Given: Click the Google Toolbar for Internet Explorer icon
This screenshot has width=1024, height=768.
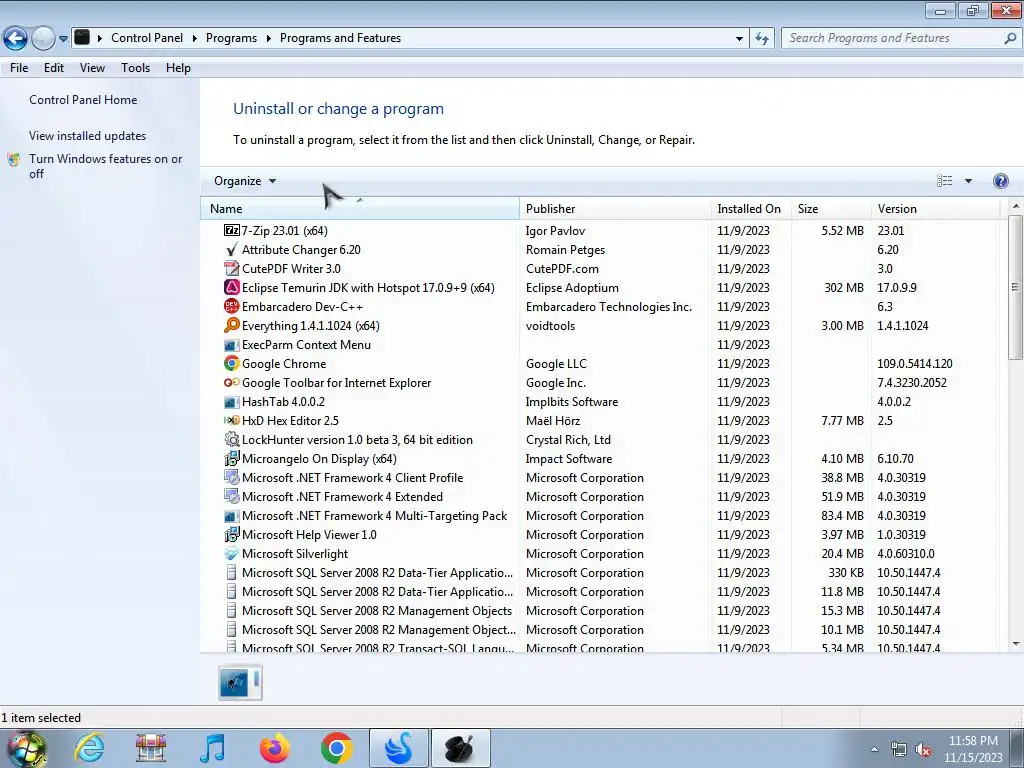Looking at the screenshot, I should pos(231,383).
